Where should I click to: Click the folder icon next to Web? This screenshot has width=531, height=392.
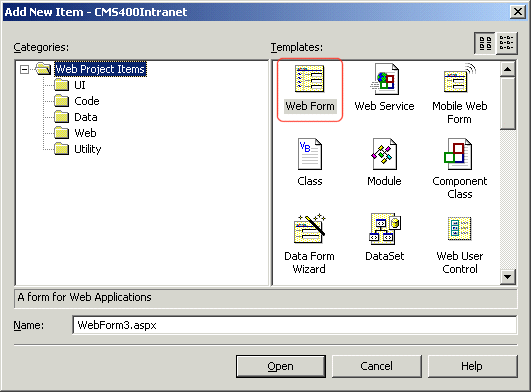(x=62, y=133)
